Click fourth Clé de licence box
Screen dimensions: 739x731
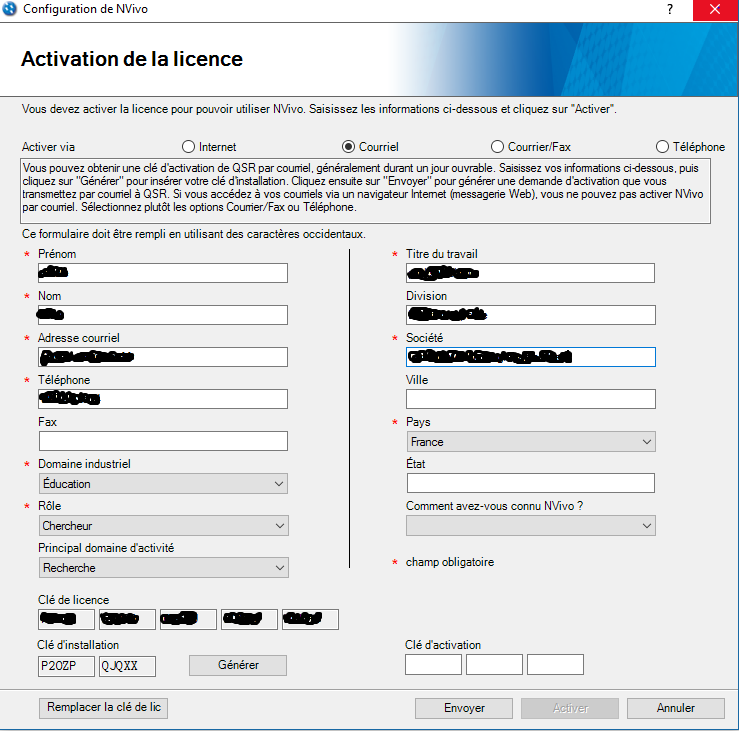coord(249,619)
